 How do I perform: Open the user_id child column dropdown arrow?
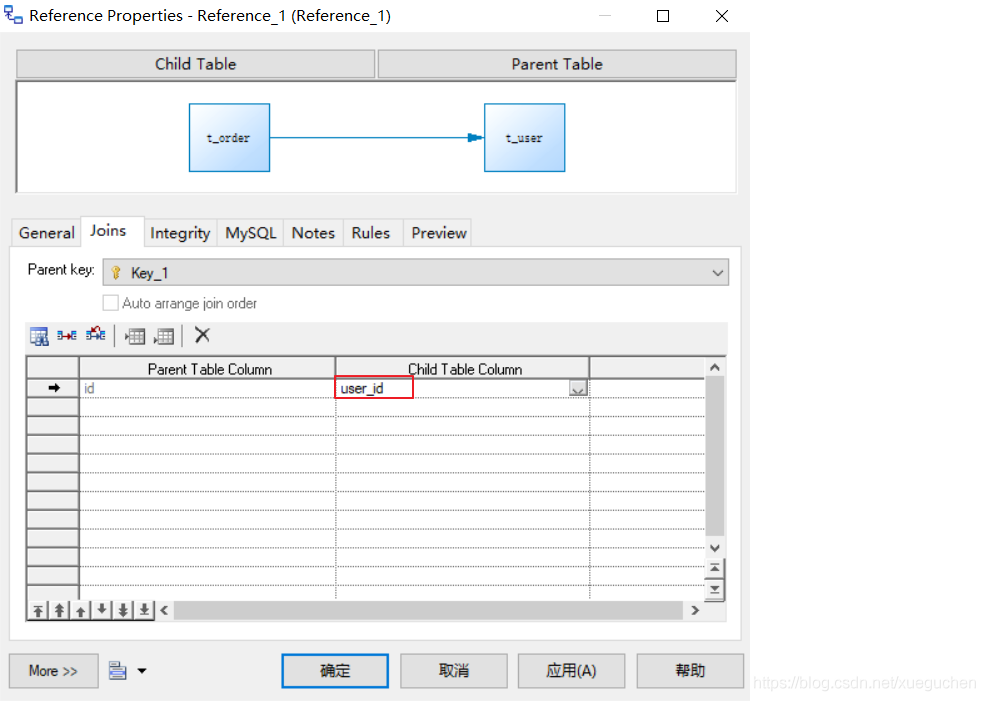coord(578,389)
